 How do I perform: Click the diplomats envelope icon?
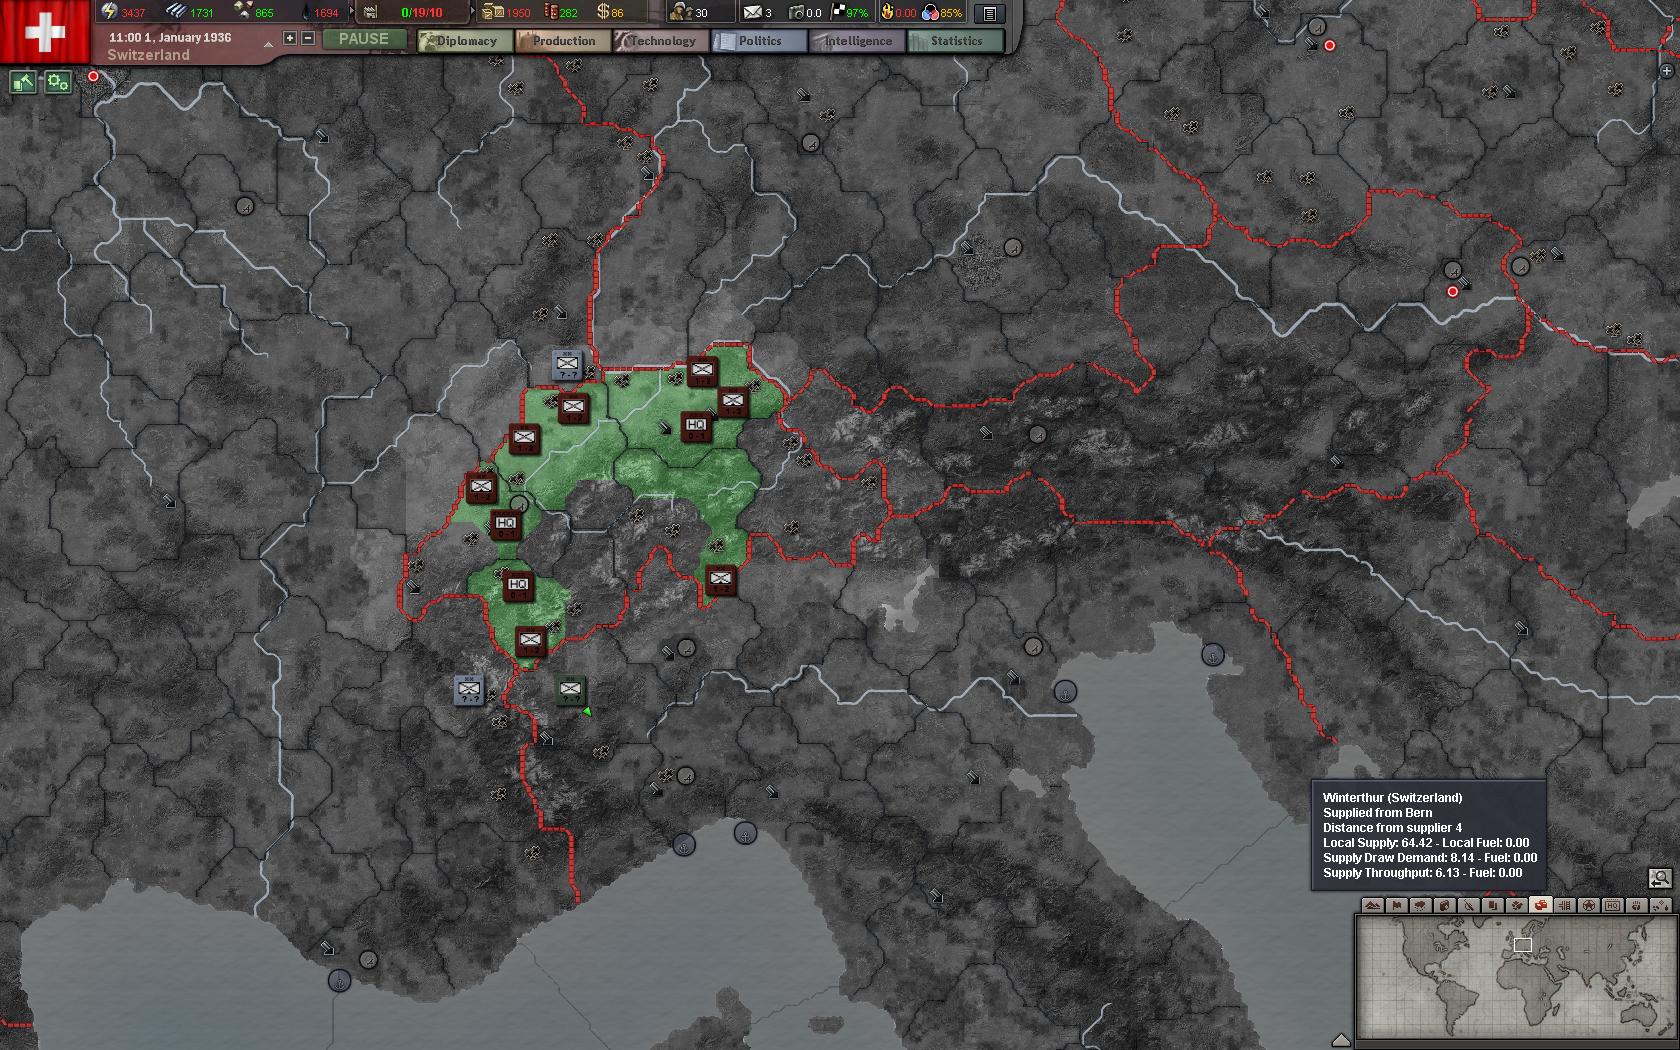(x=751, y=12)
